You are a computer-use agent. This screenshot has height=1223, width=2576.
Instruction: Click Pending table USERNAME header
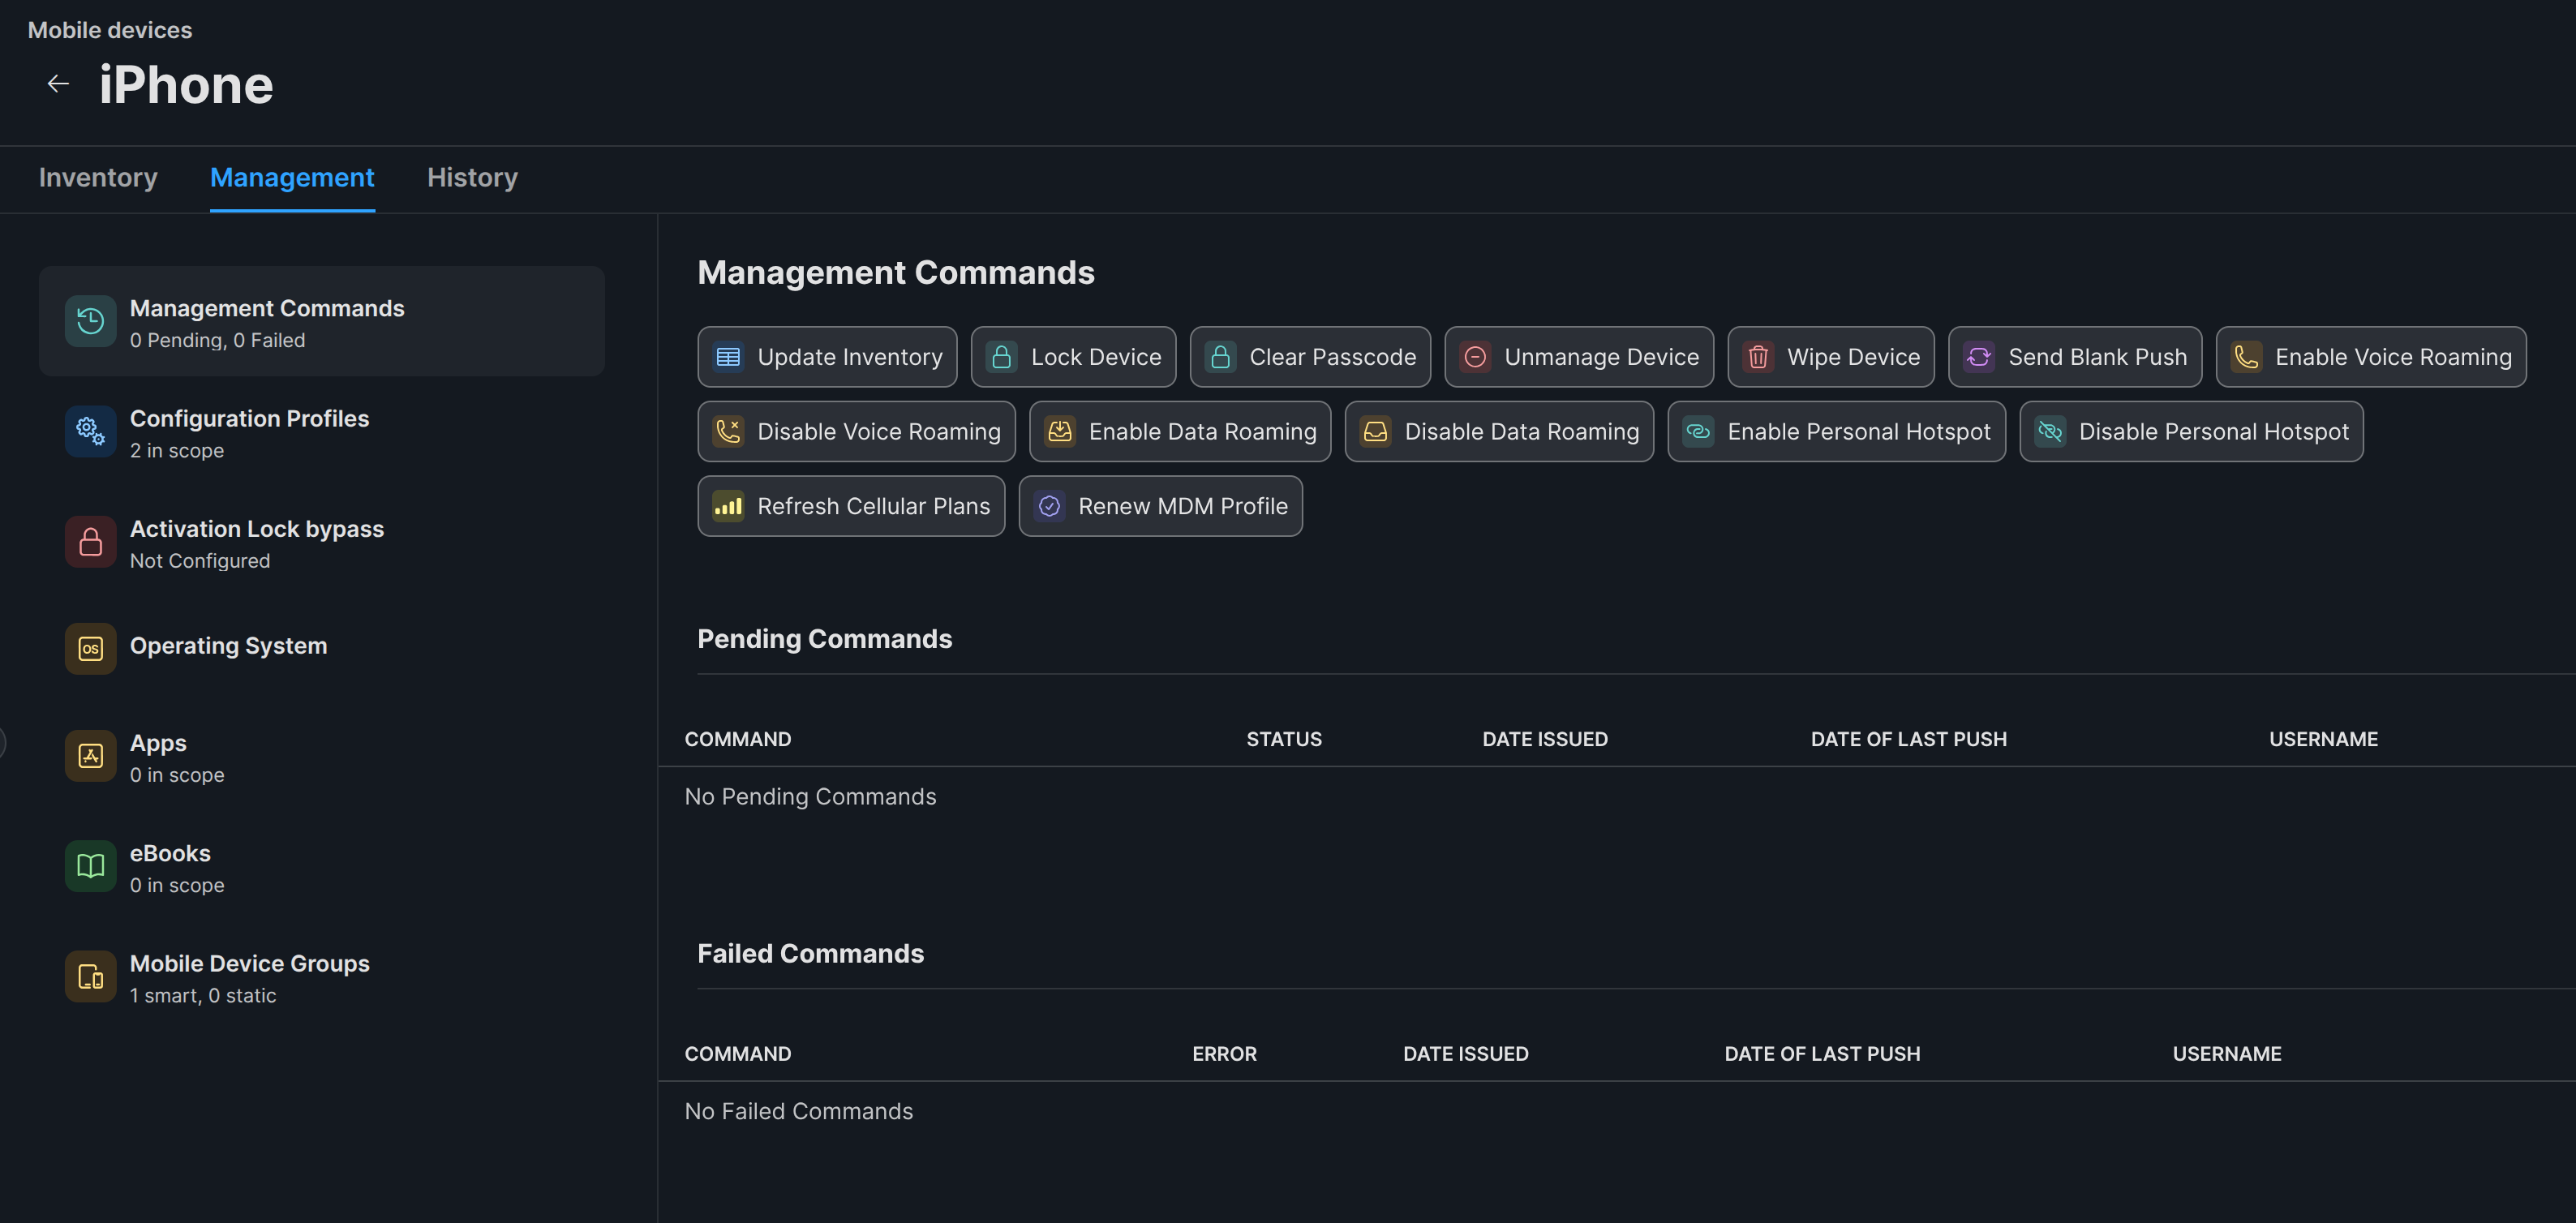tap(2324, 739)
